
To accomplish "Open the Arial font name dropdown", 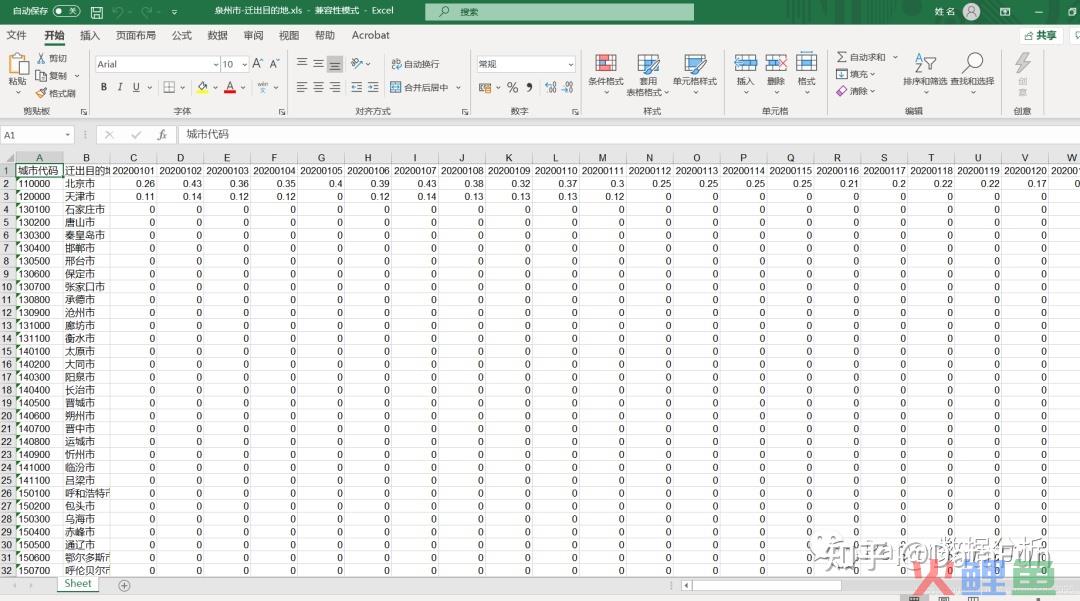I will tap(216, 64).
